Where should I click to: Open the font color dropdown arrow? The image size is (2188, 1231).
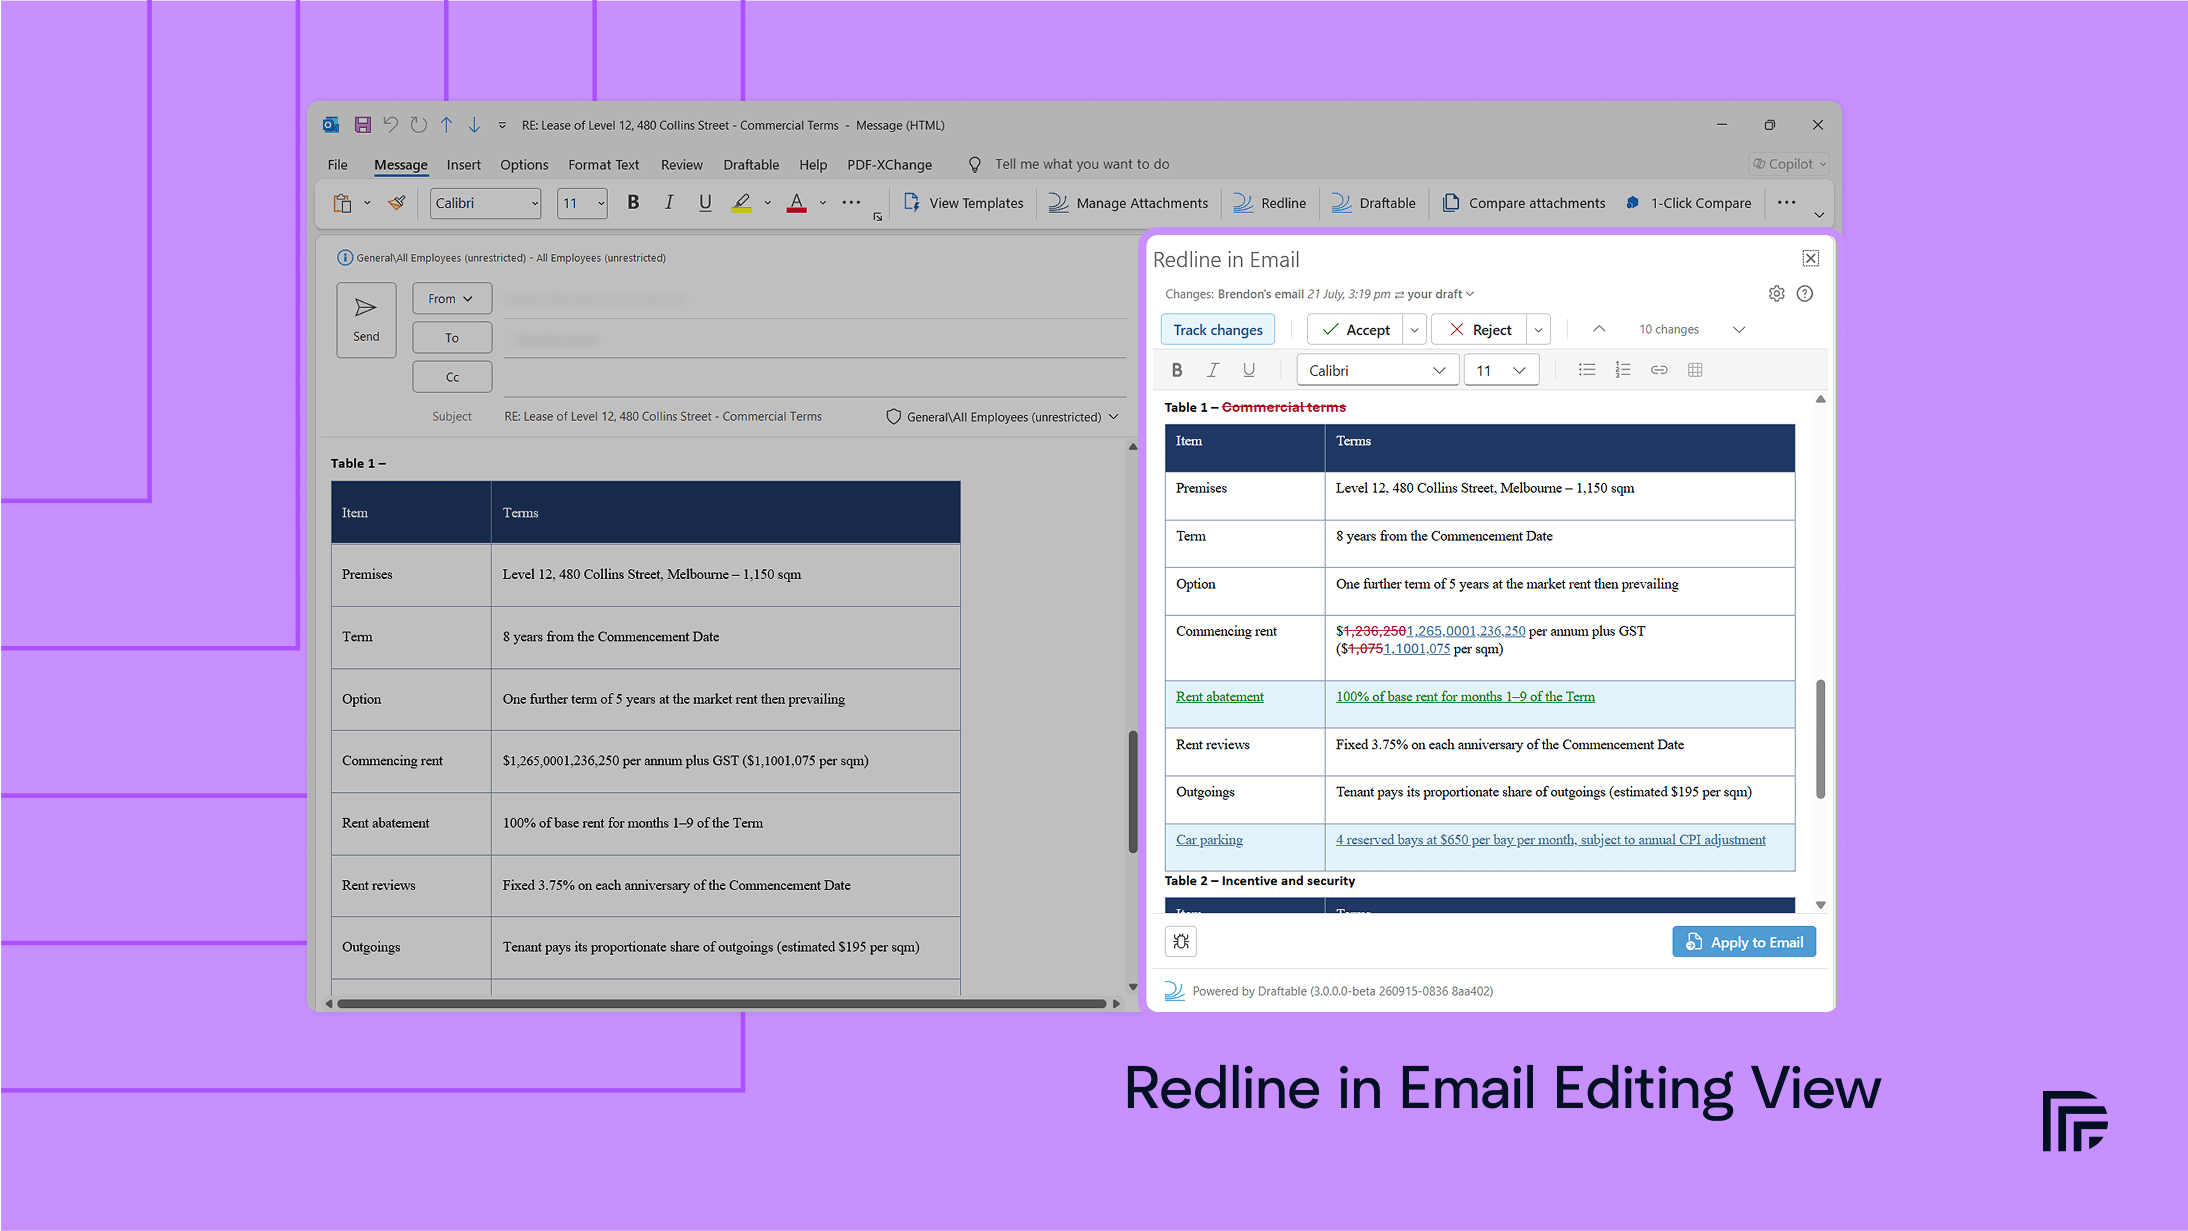click(823, 203)
